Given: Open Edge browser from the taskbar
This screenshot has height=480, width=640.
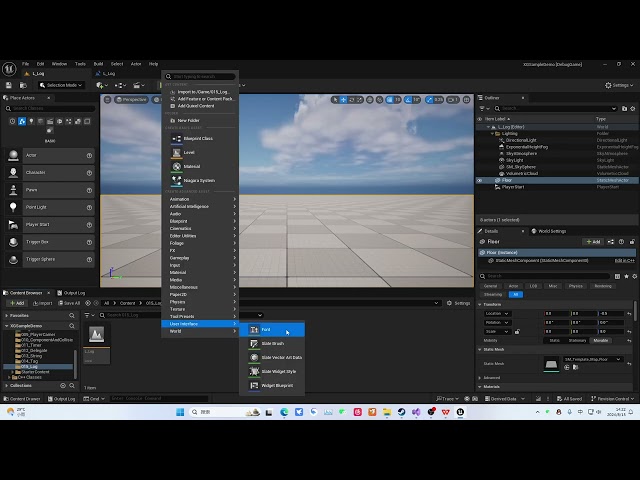Looking at the screenshot, I should pyautogui.click(x=284, y=412).
